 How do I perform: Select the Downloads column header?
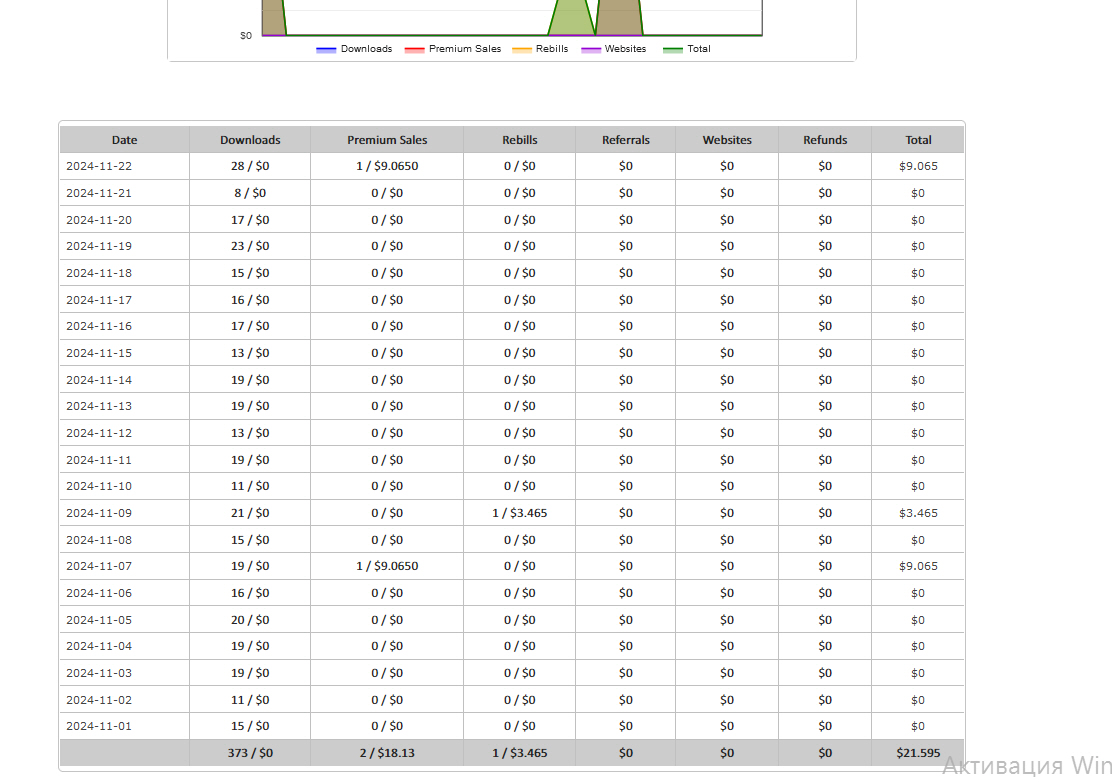coord(250,140)
